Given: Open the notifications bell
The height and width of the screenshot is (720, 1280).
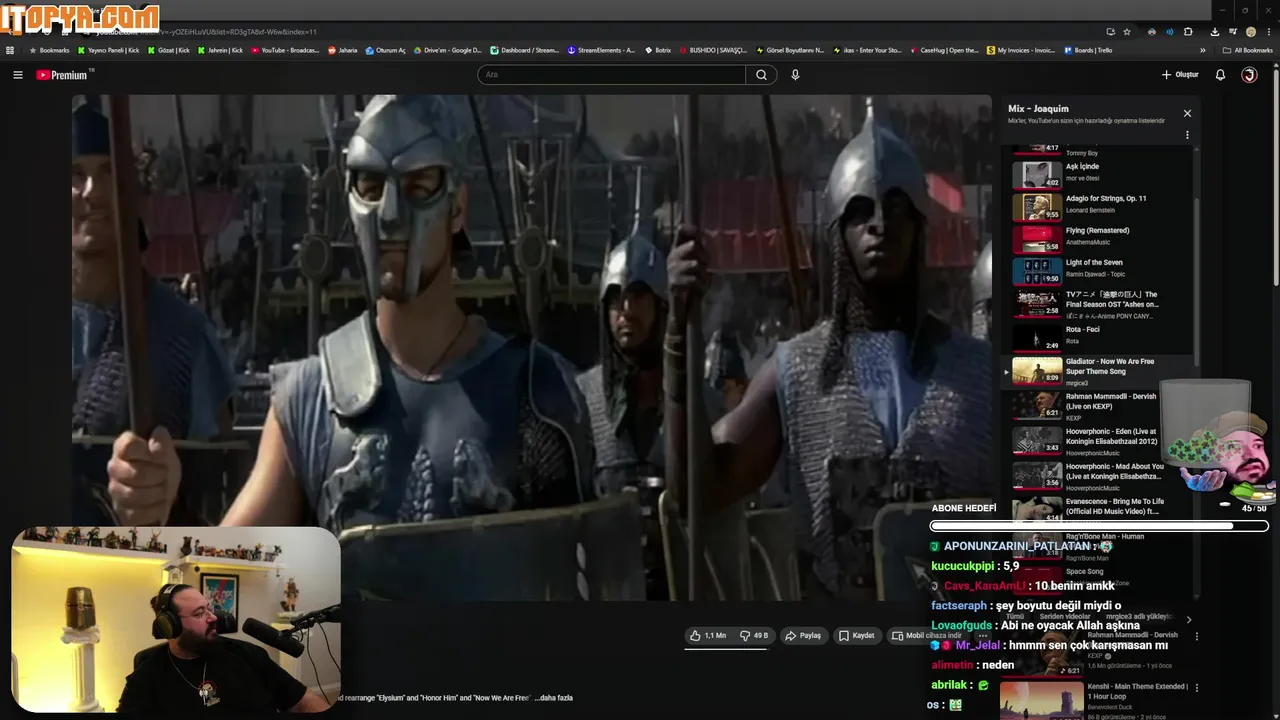Looking at the screenshot, I should point(1220,75).
